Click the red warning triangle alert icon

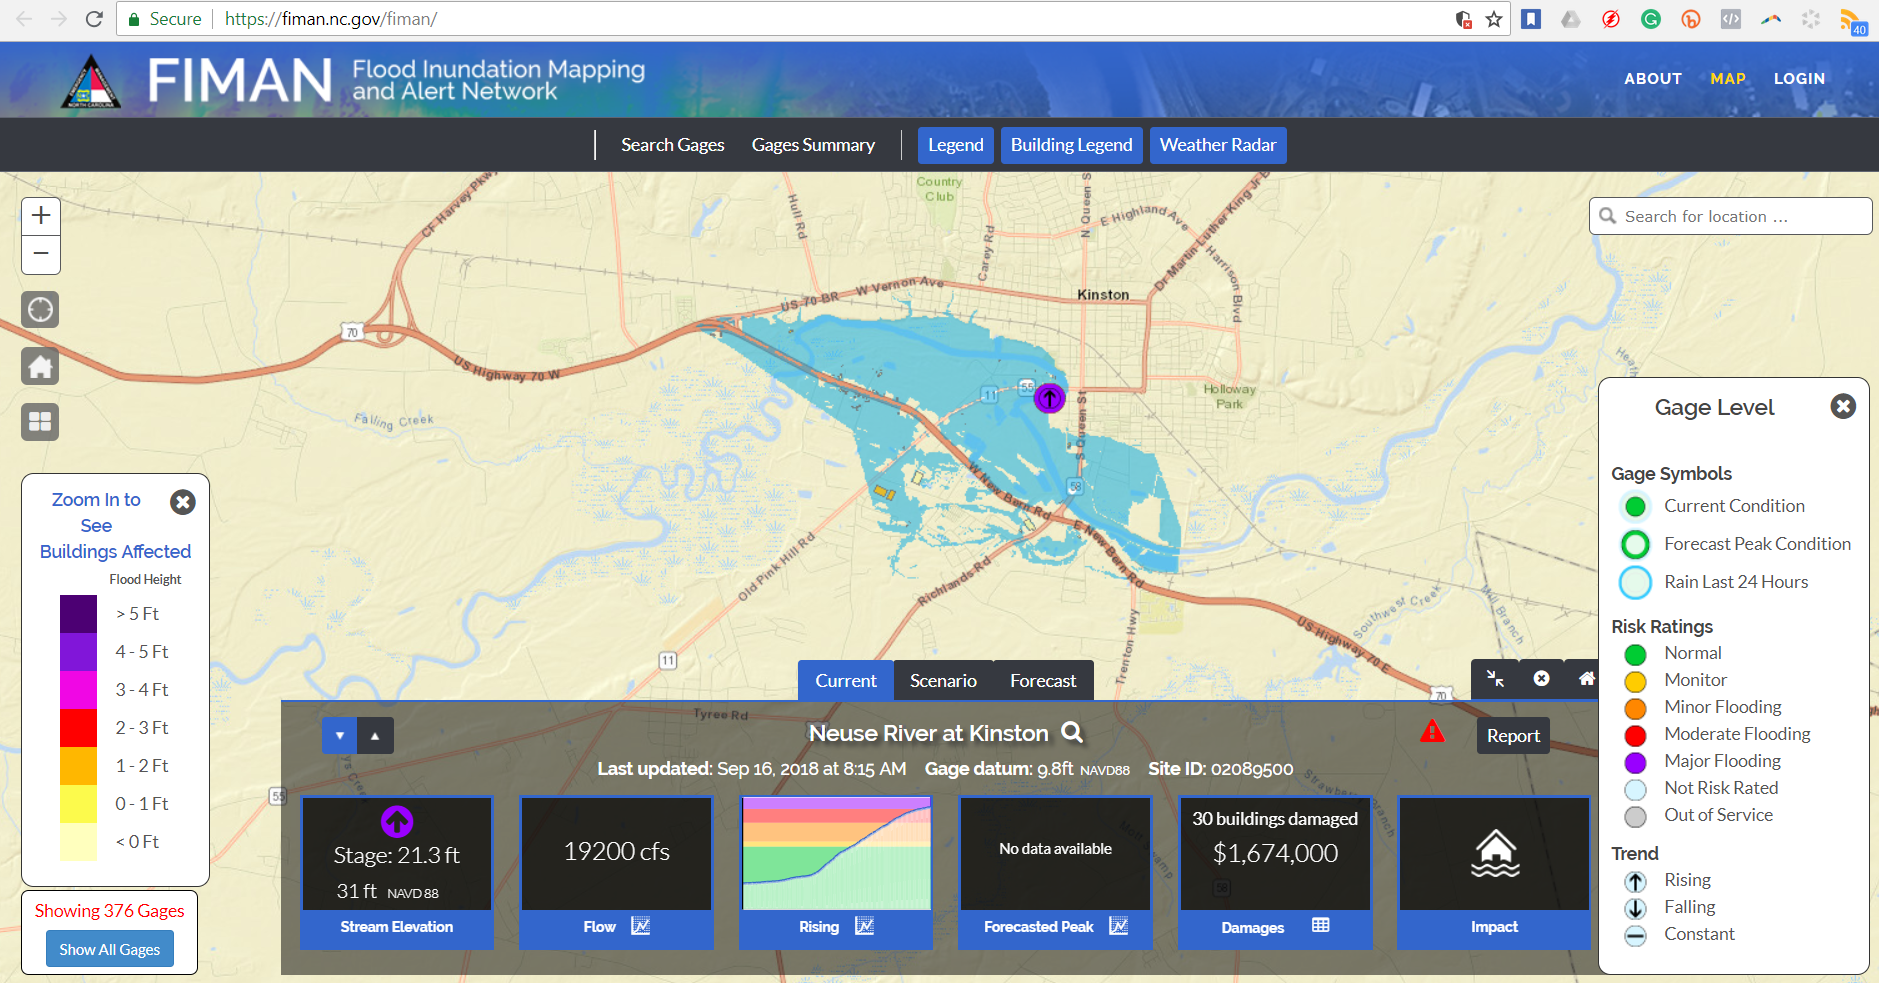(x=1432, y=731)
